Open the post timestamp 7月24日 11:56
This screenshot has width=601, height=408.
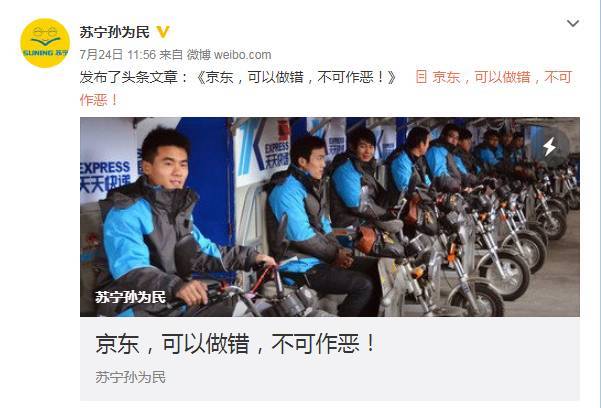pyautogui.click(x=118, y=55)
